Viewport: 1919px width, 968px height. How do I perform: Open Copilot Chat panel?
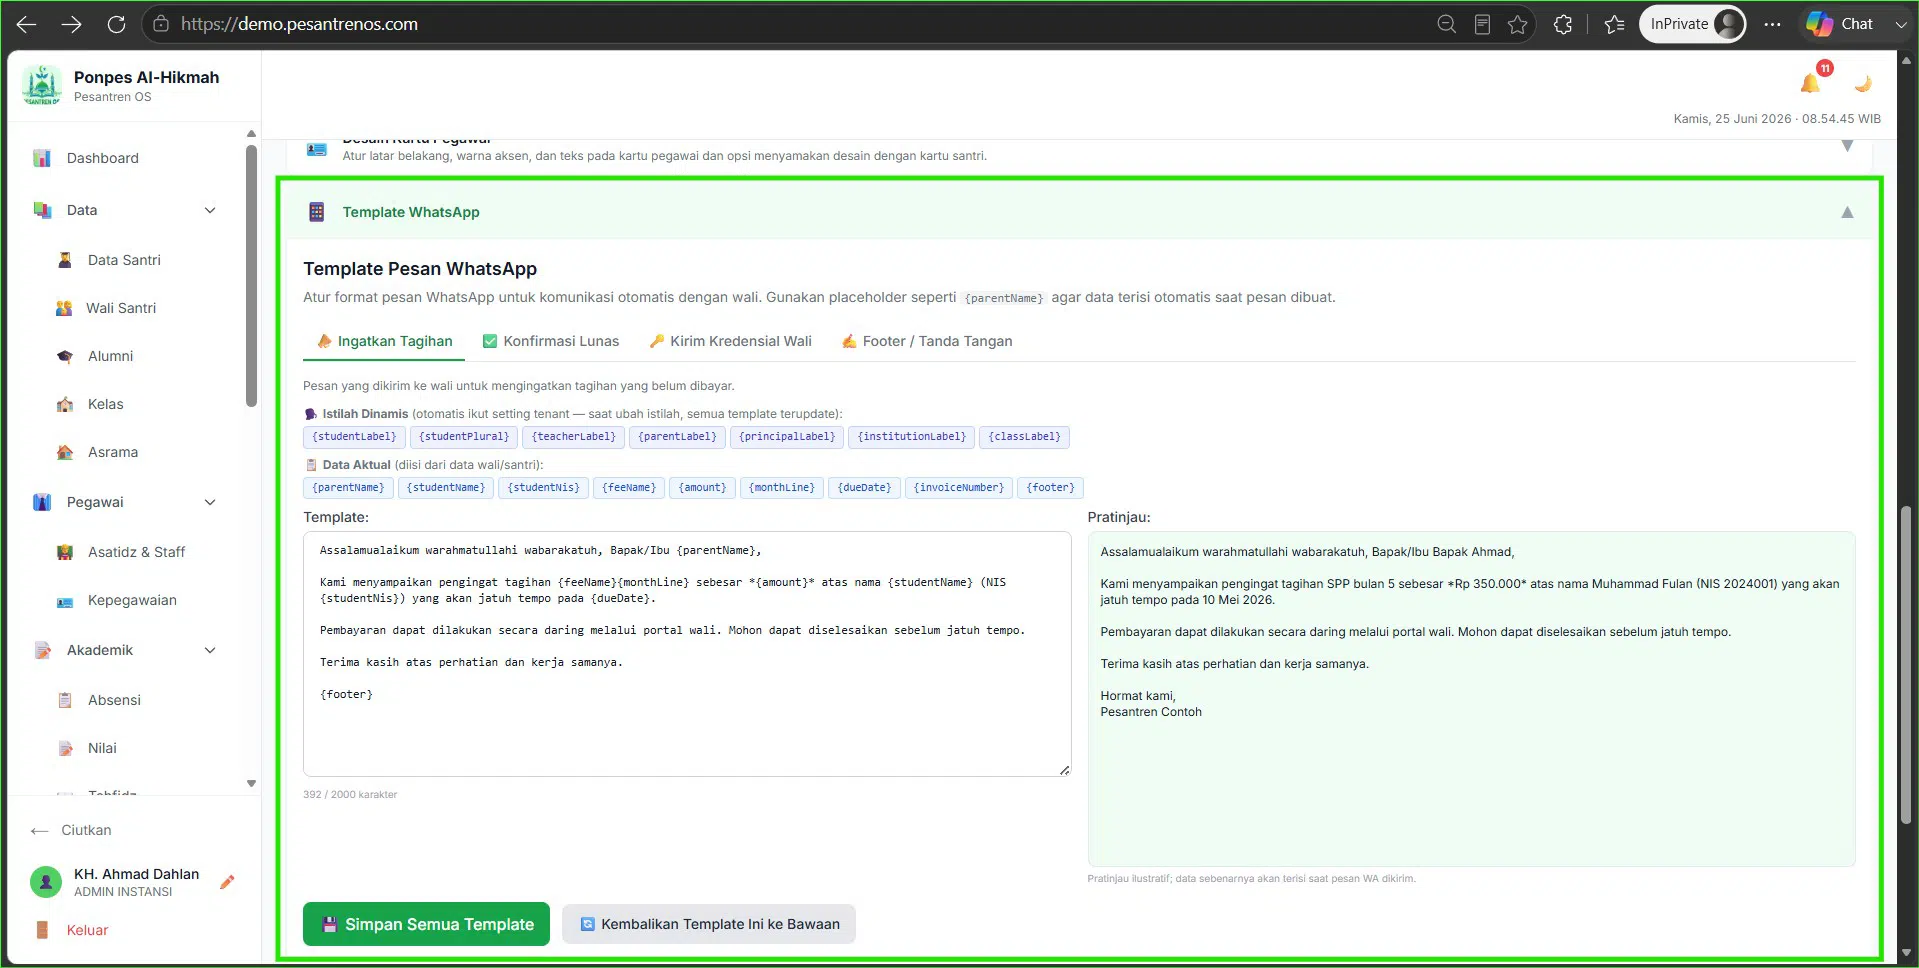point(1840,24)
